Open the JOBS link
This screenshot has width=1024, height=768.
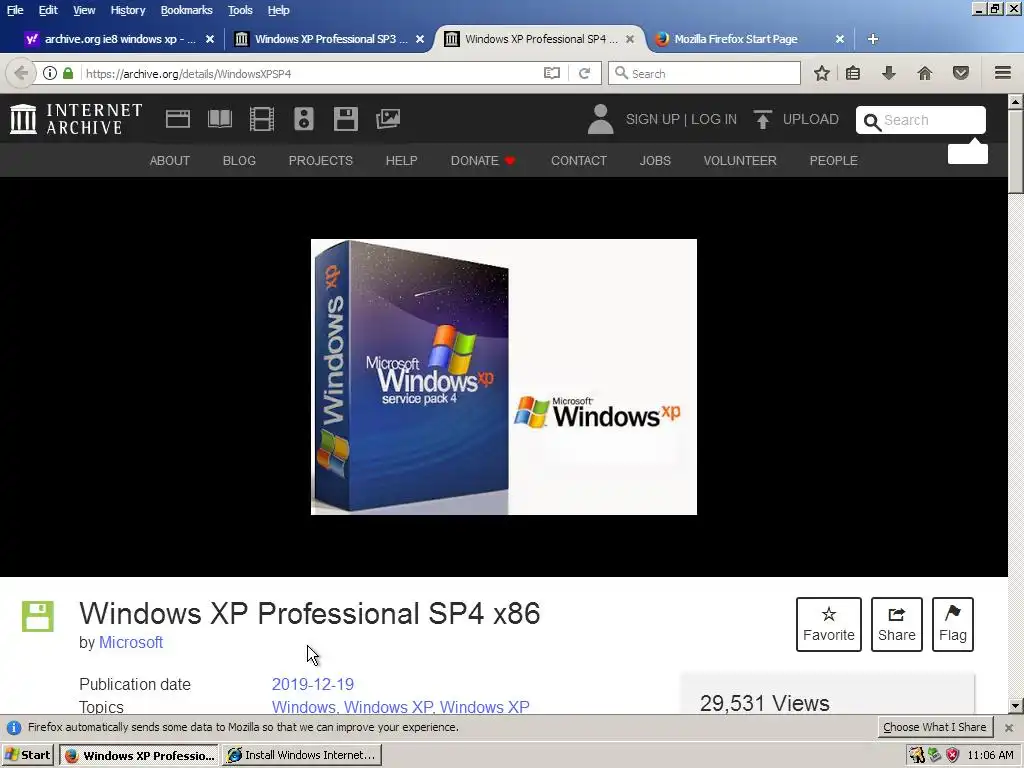coord(655,161)
